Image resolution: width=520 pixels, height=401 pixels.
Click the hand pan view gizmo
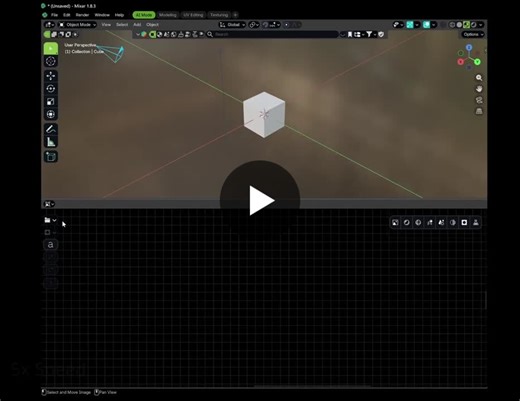479,89
